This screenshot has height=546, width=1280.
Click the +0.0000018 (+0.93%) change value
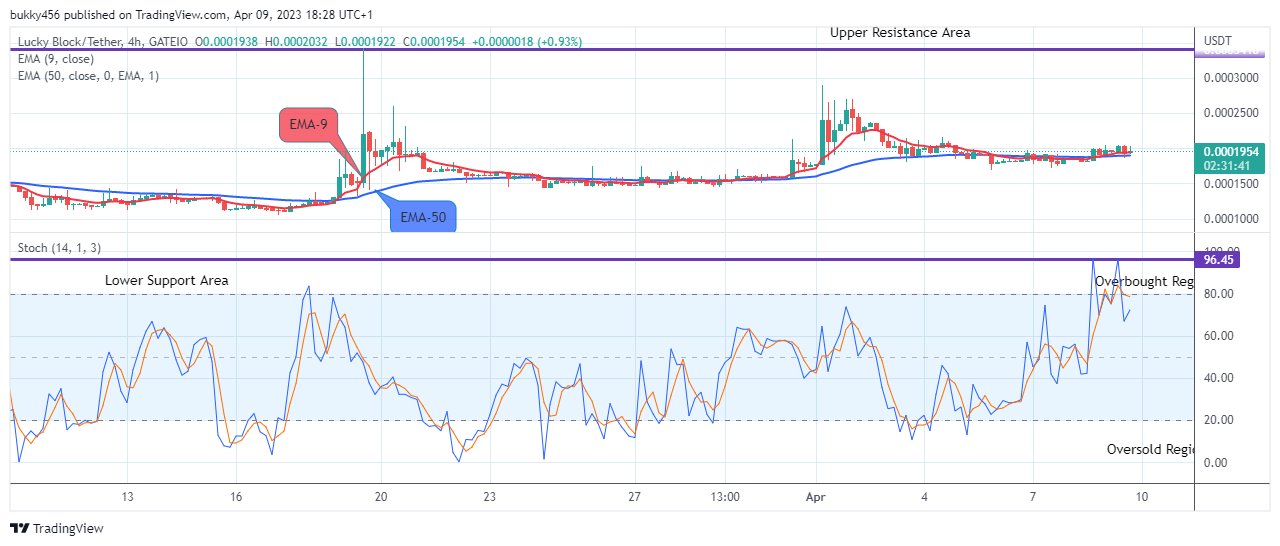[x=527, y=42]
